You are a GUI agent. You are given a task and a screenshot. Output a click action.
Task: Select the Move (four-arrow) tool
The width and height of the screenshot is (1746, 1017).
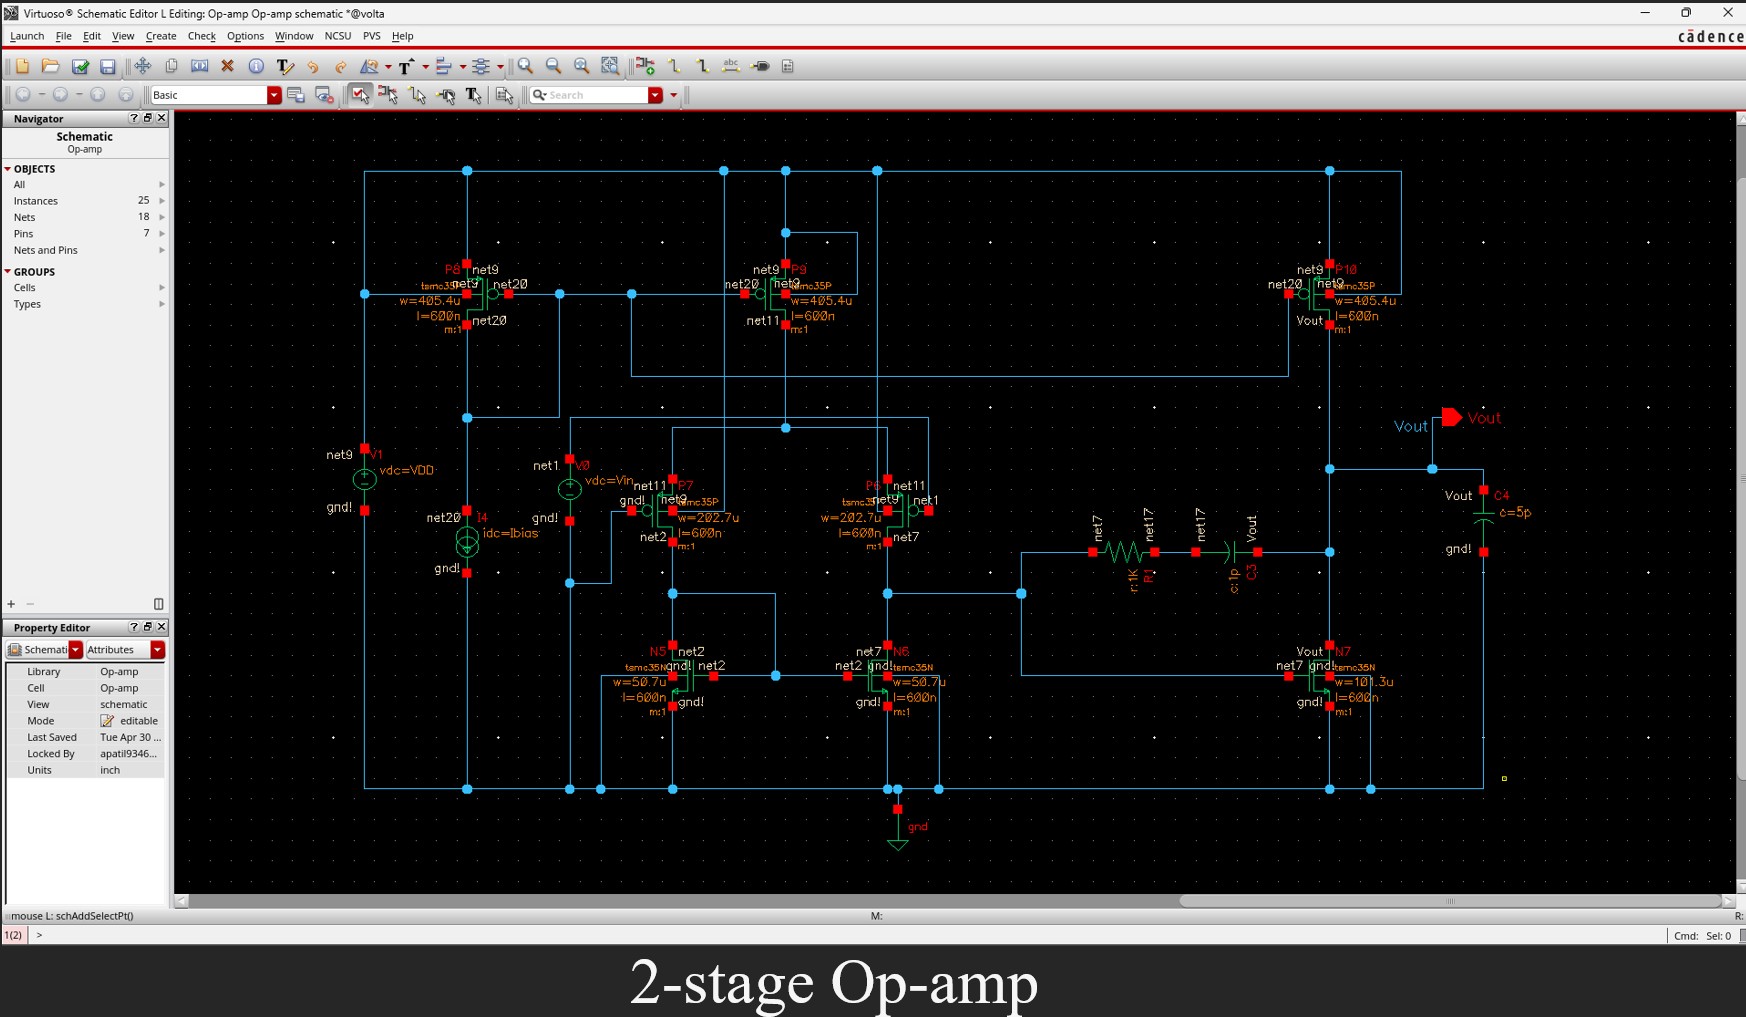coord(143,66)
